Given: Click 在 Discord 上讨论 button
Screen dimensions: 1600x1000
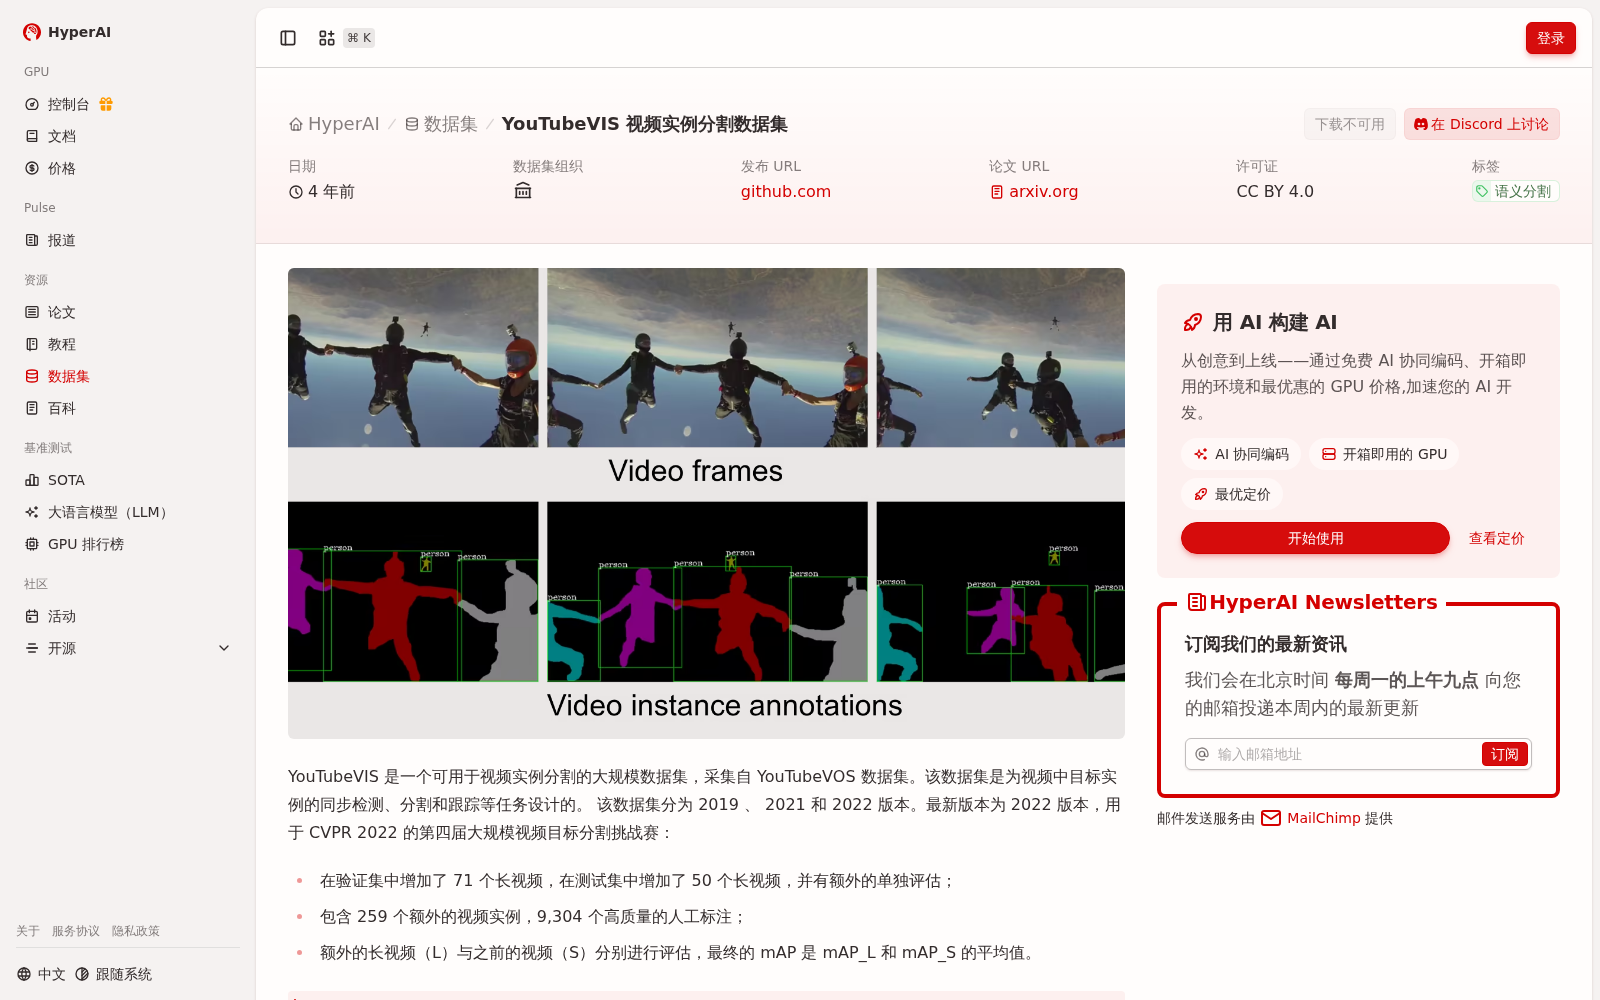Looking at the screenshot, I should click(1481, 124).
